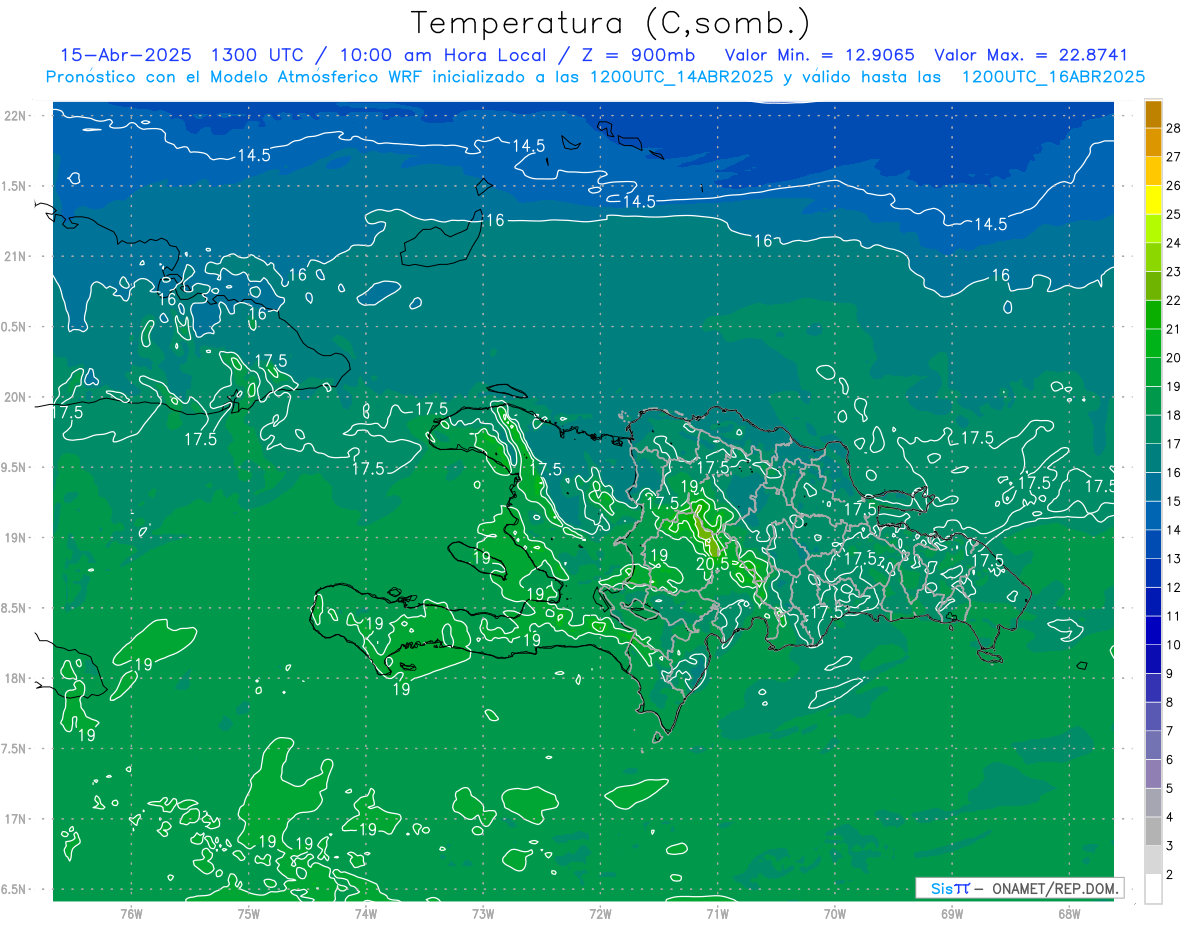
Task: Click color scale label "27"
Action: 1174,156
